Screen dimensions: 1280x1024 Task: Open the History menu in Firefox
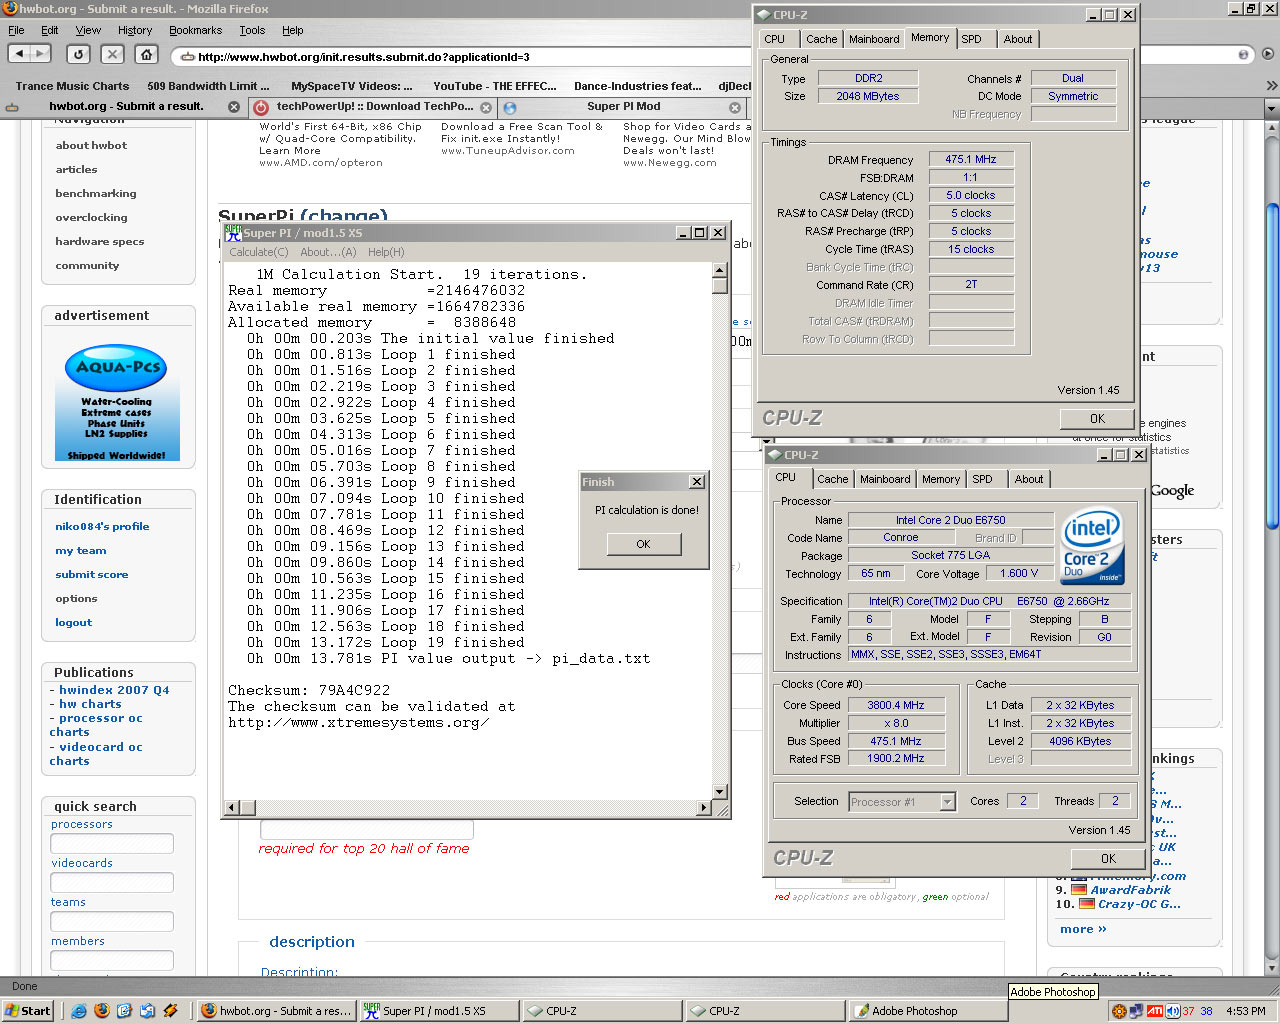click(x=135, y=30)
